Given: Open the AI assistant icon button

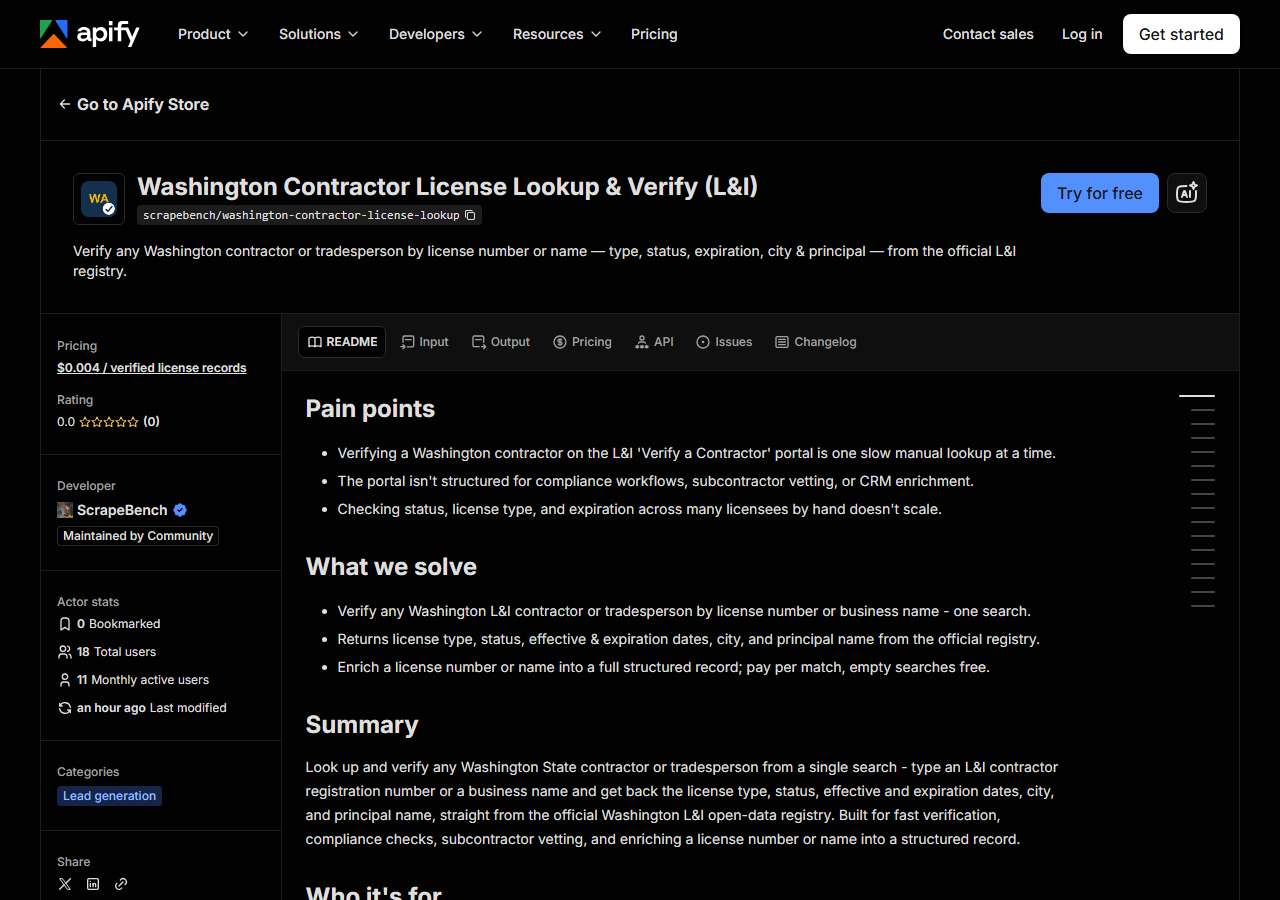Looking at the screenshot, I should pos(1187,193).
